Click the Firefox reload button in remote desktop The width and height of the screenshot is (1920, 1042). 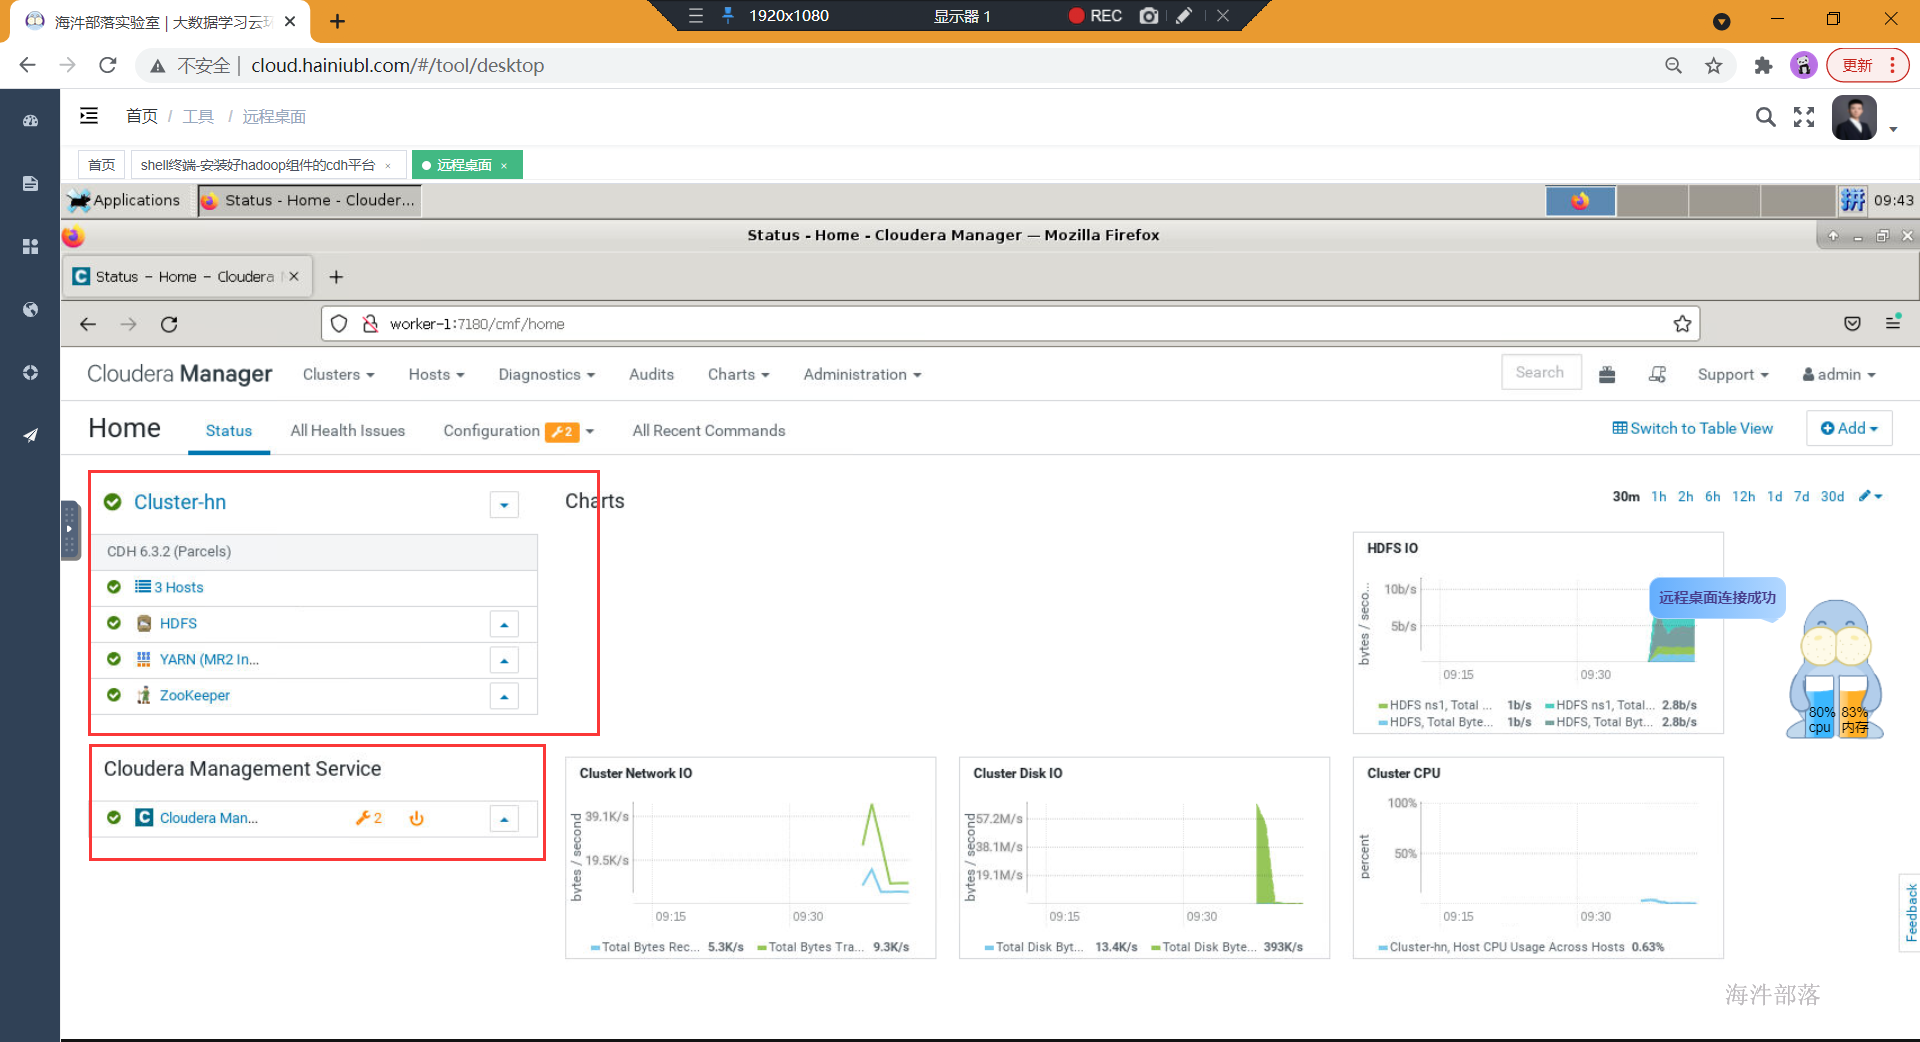coord(169,324)
